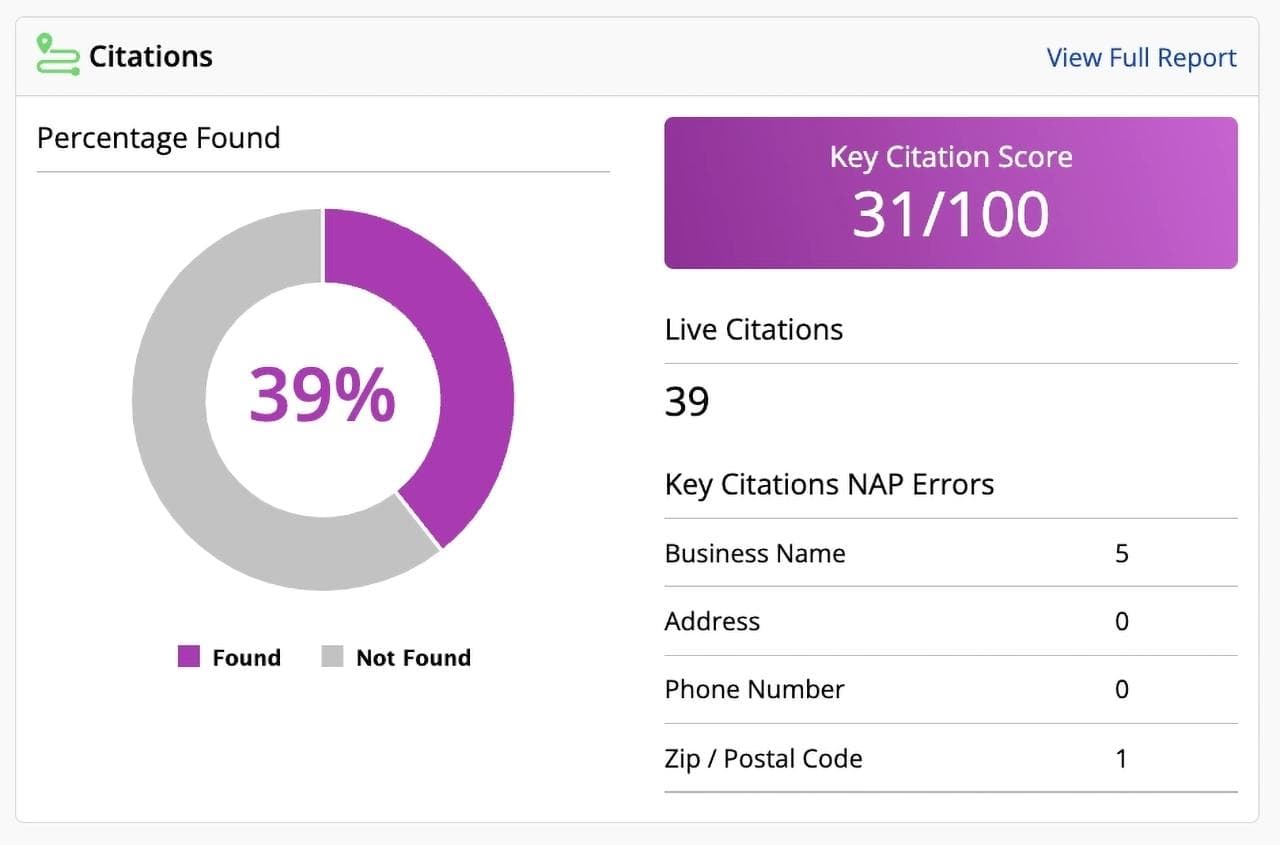Select the Business Name error row label
The image size is (1280, 845).
[x=755, y=554]
